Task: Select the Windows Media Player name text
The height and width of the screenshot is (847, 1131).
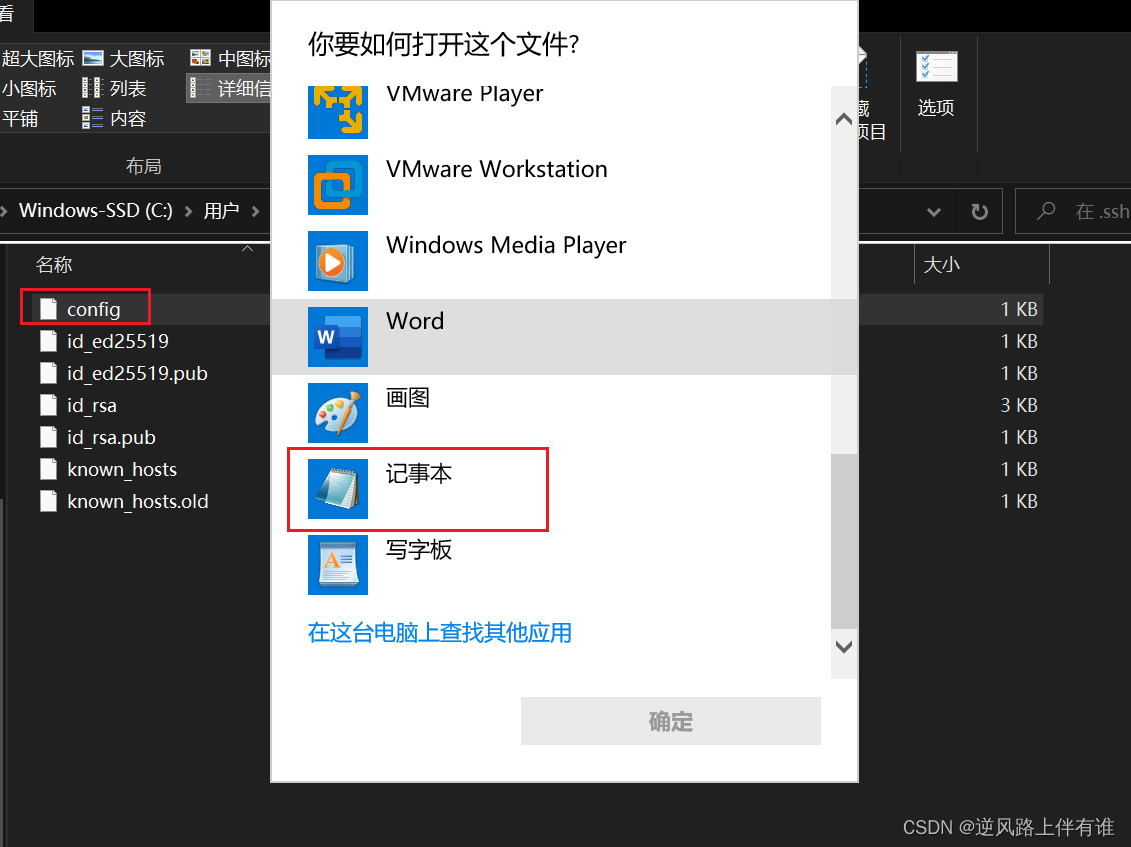Action: tap(506, 245)
